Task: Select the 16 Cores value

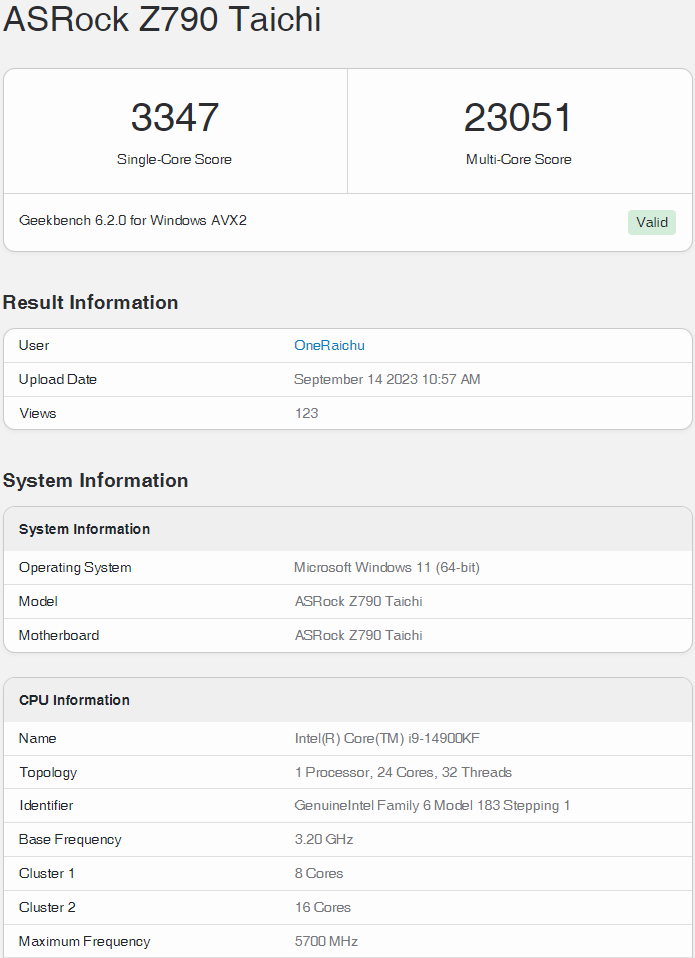Action: [x=322, y=907]
